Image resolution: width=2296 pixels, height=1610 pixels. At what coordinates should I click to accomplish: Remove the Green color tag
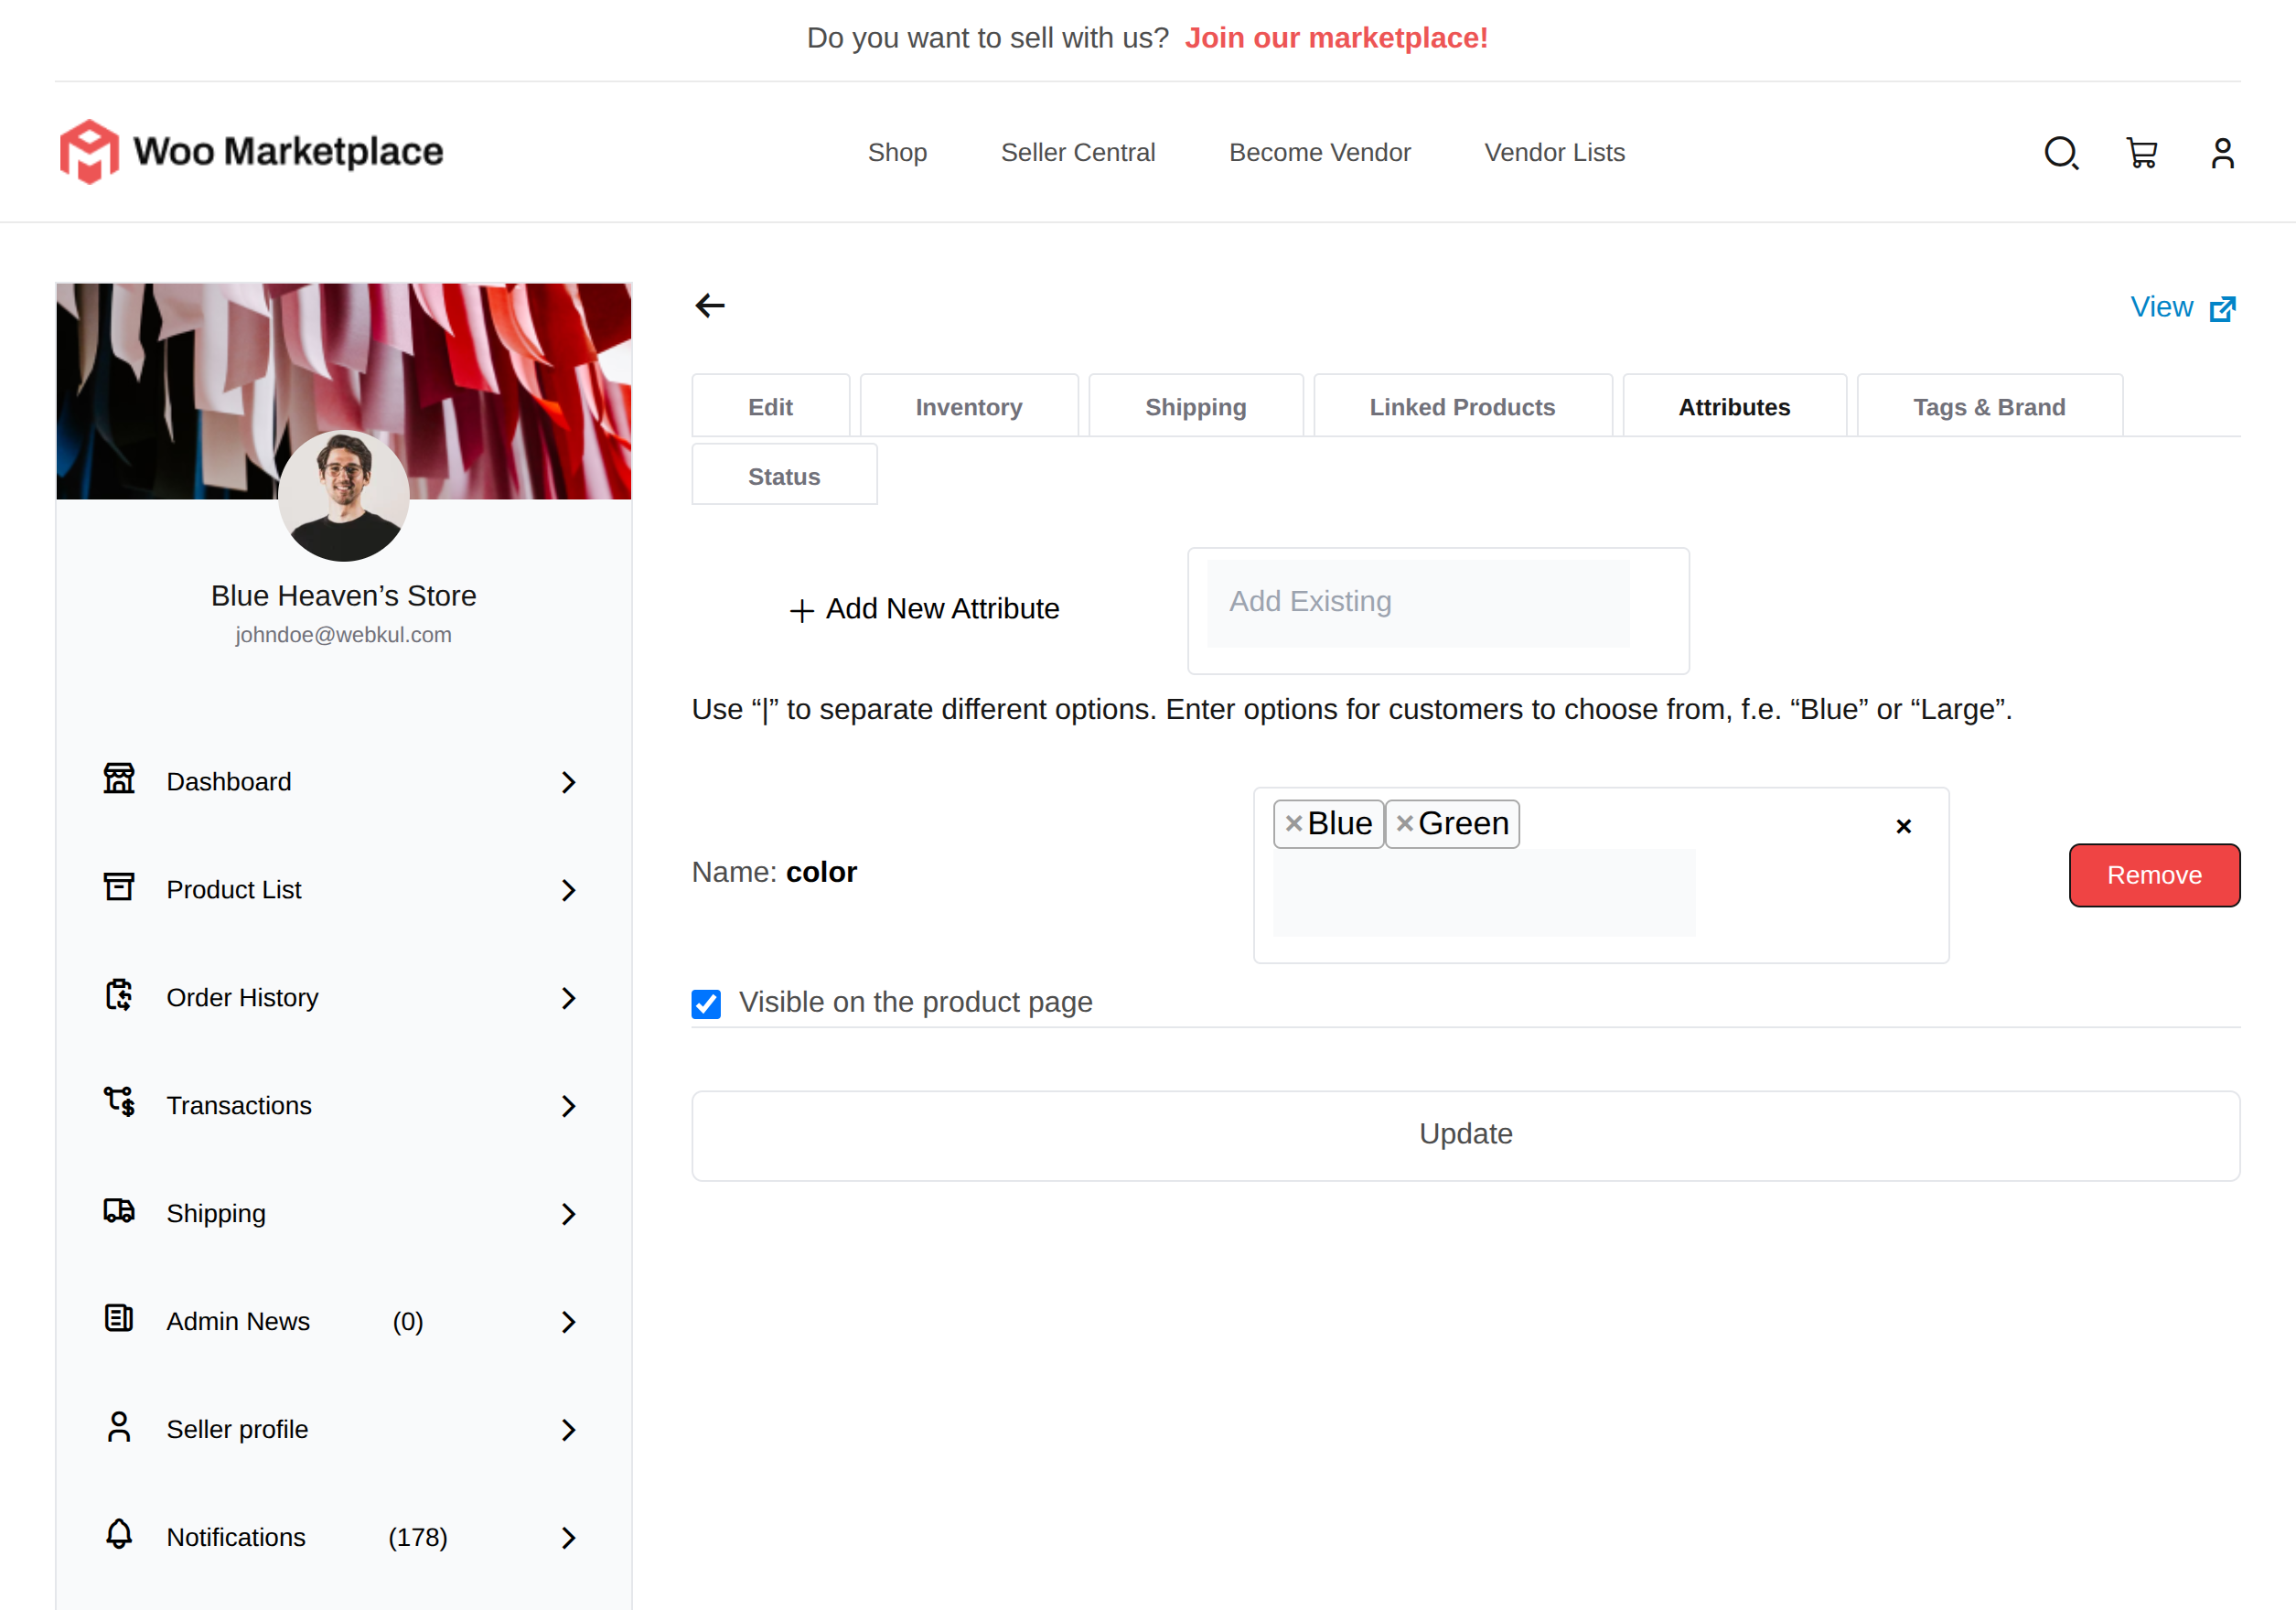[x=1404, y=823]
